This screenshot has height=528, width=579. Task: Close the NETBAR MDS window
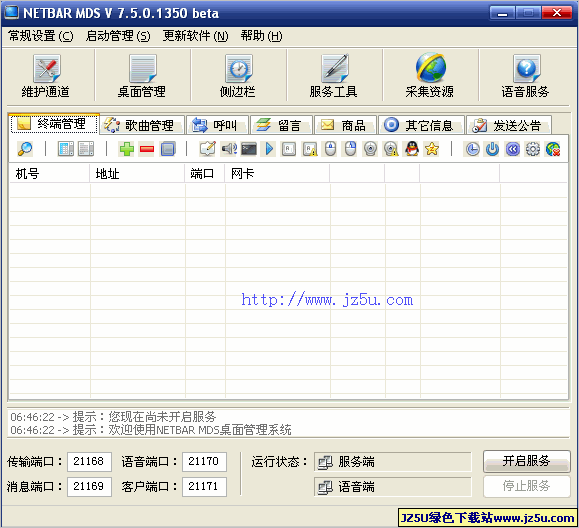click(557, 13)
